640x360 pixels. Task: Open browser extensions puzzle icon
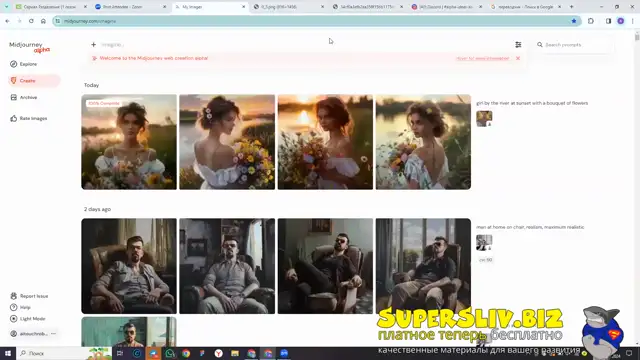point(591,21)
